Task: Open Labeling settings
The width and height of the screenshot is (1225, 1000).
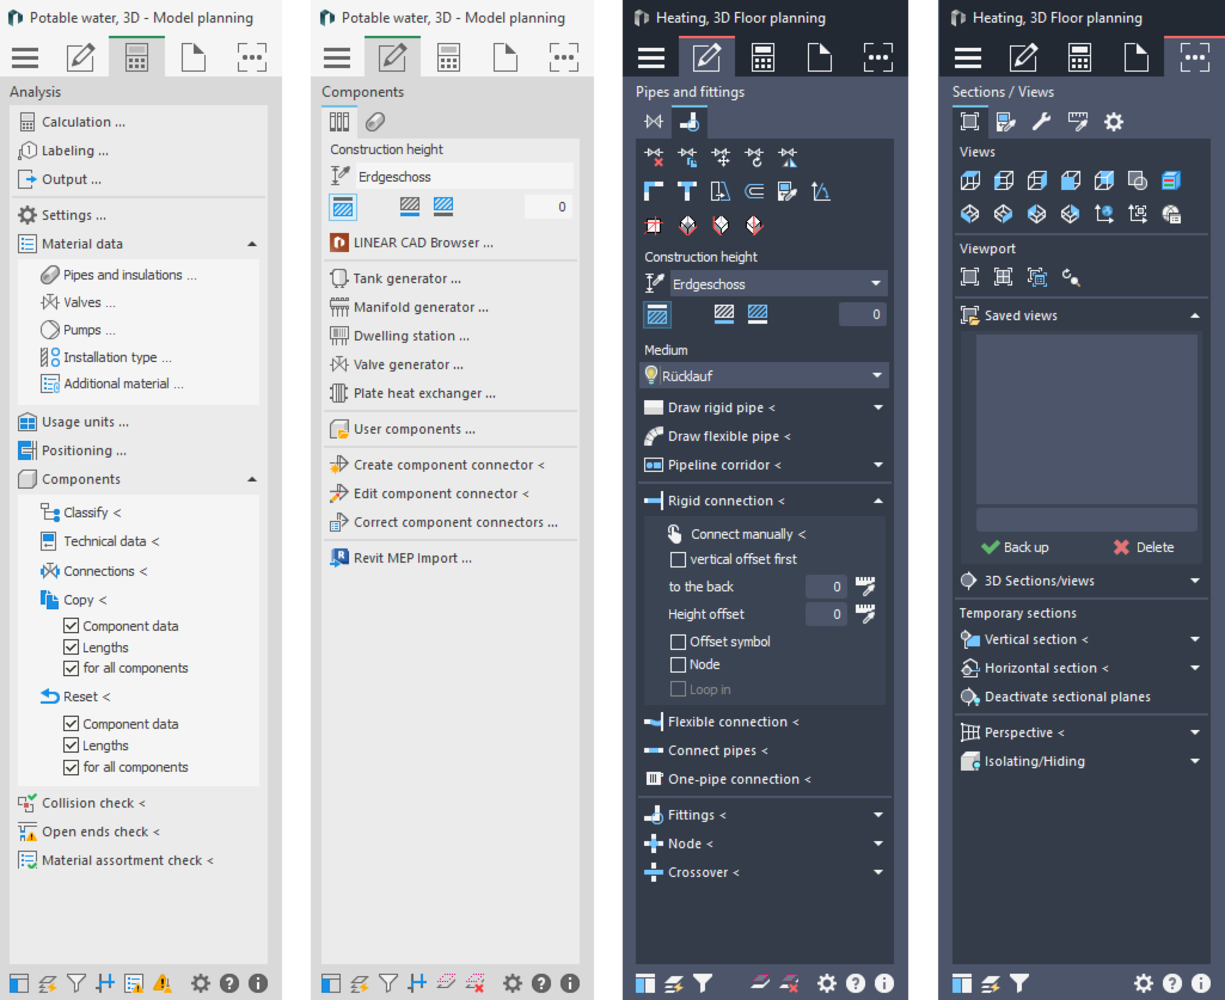Action: [64, 151]
